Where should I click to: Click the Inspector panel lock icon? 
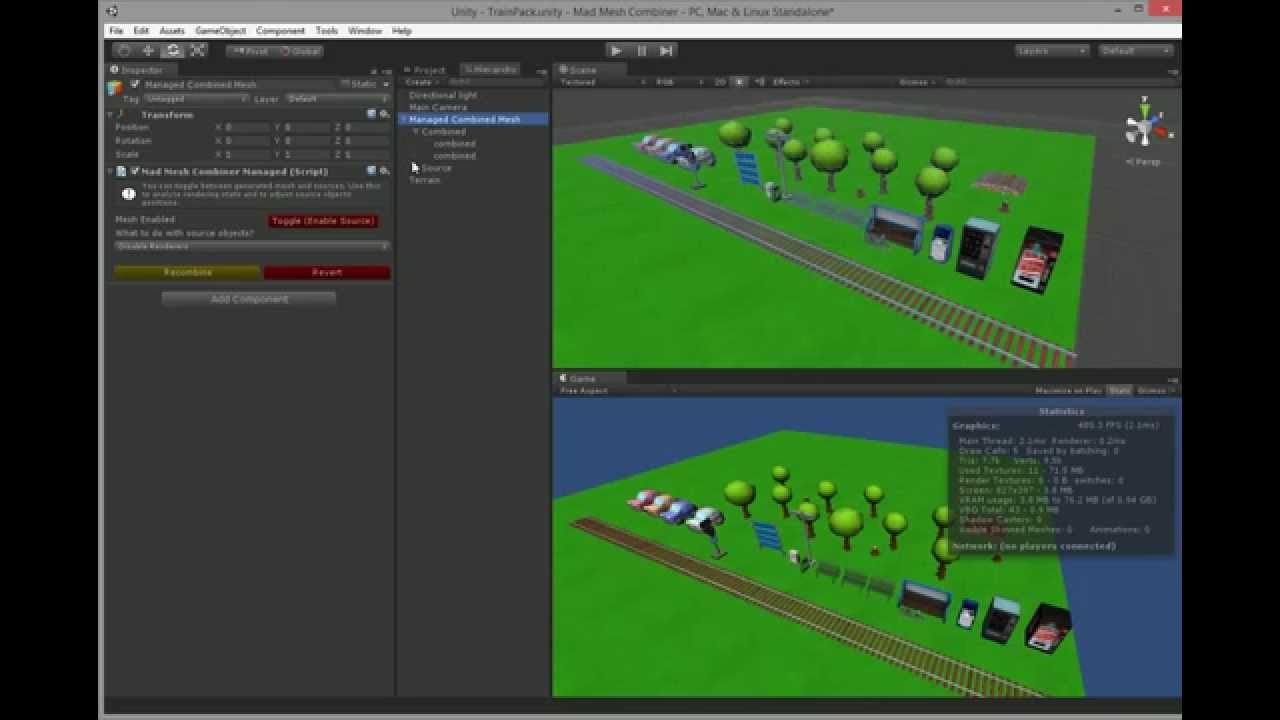tap(374, 71)
